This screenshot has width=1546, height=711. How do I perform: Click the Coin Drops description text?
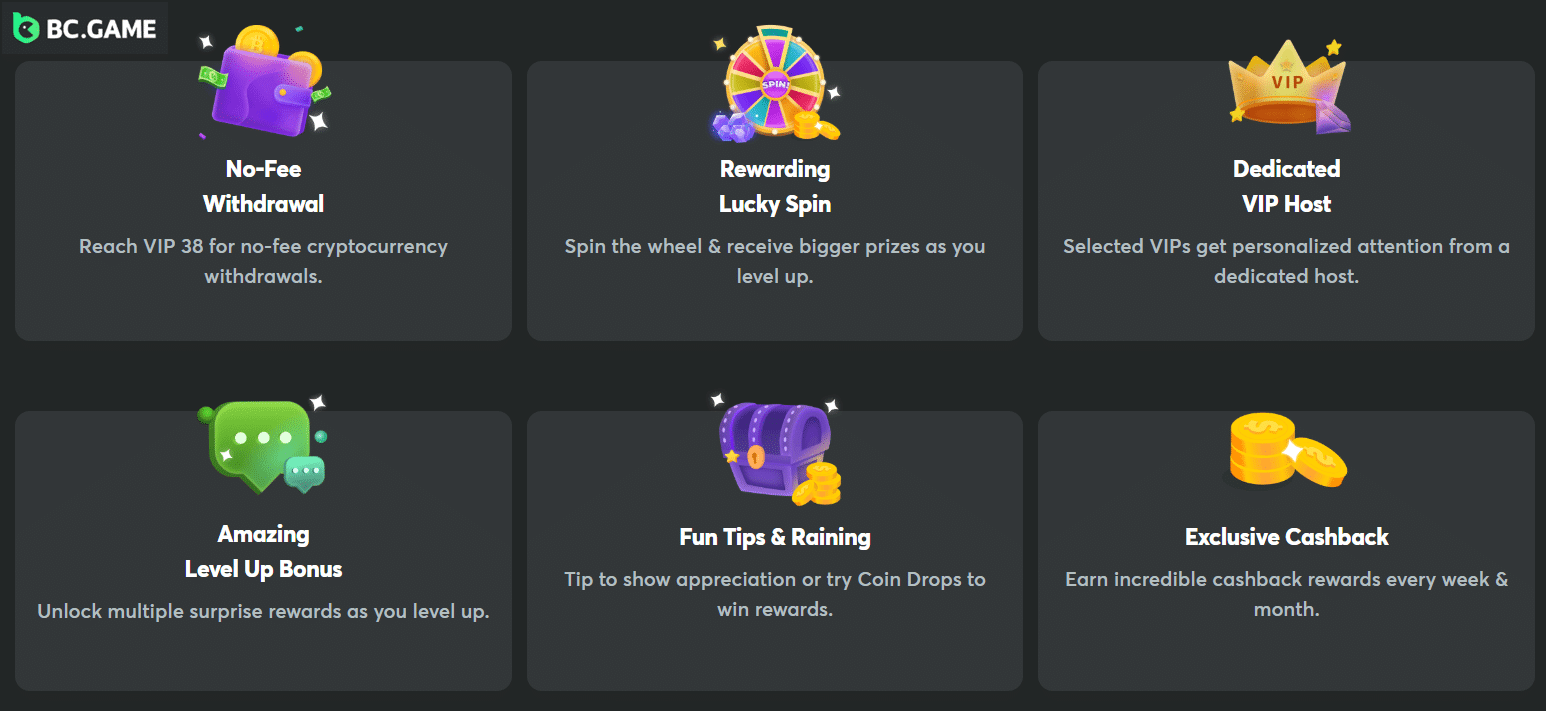click(775, 594)
